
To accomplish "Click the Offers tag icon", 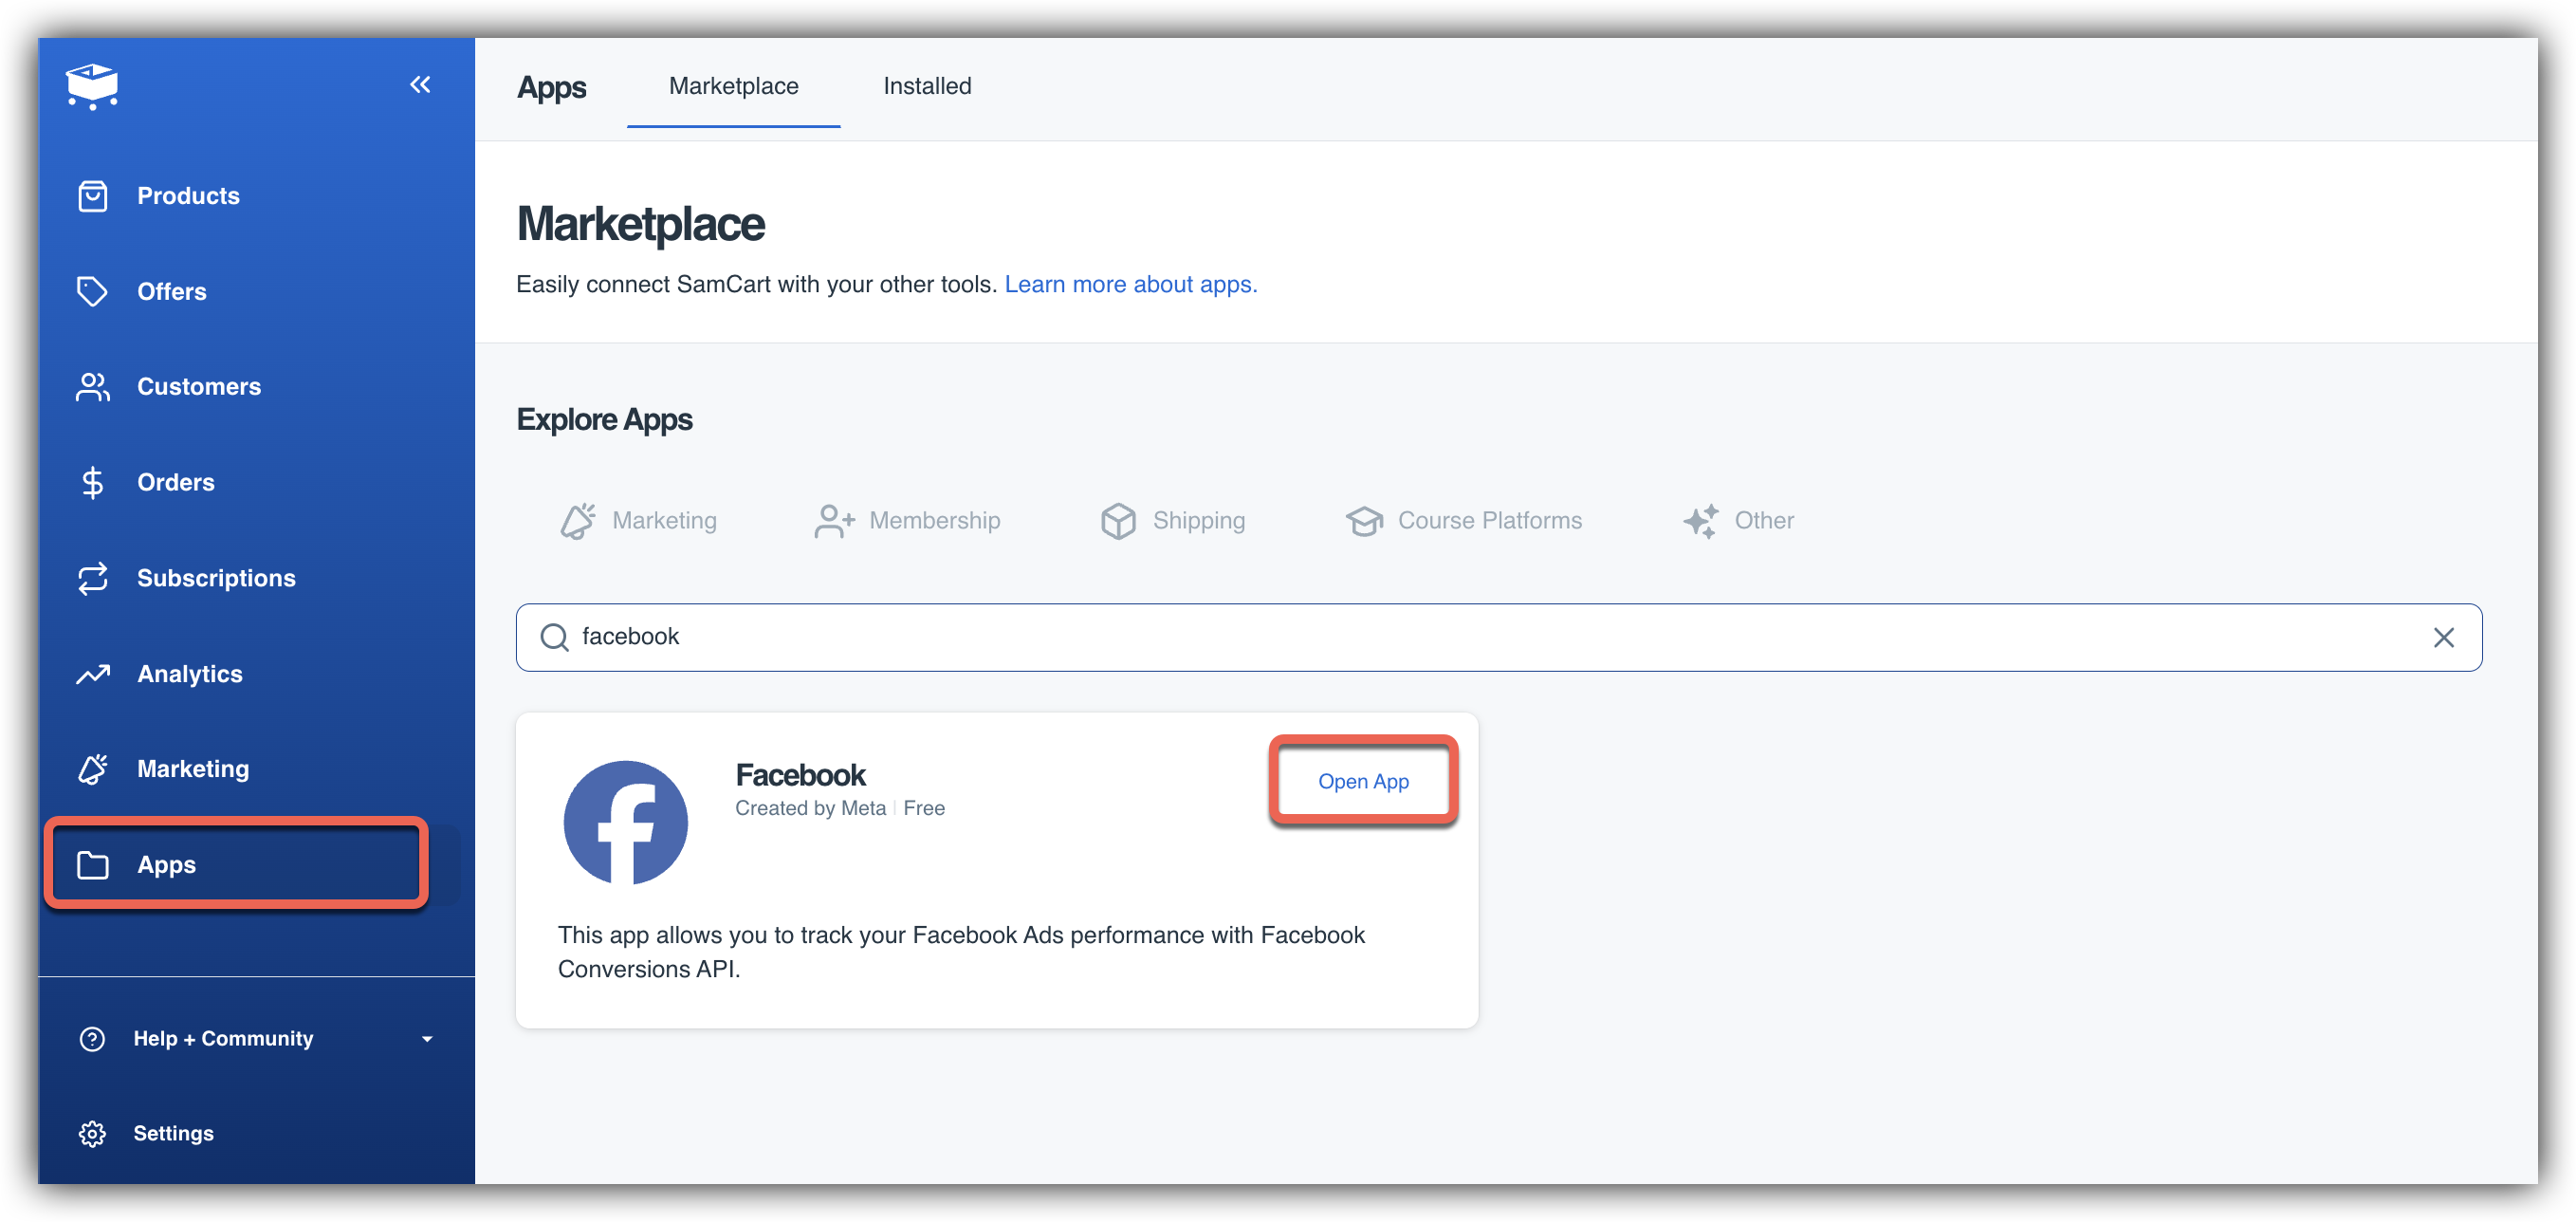I will coord(92,291).
